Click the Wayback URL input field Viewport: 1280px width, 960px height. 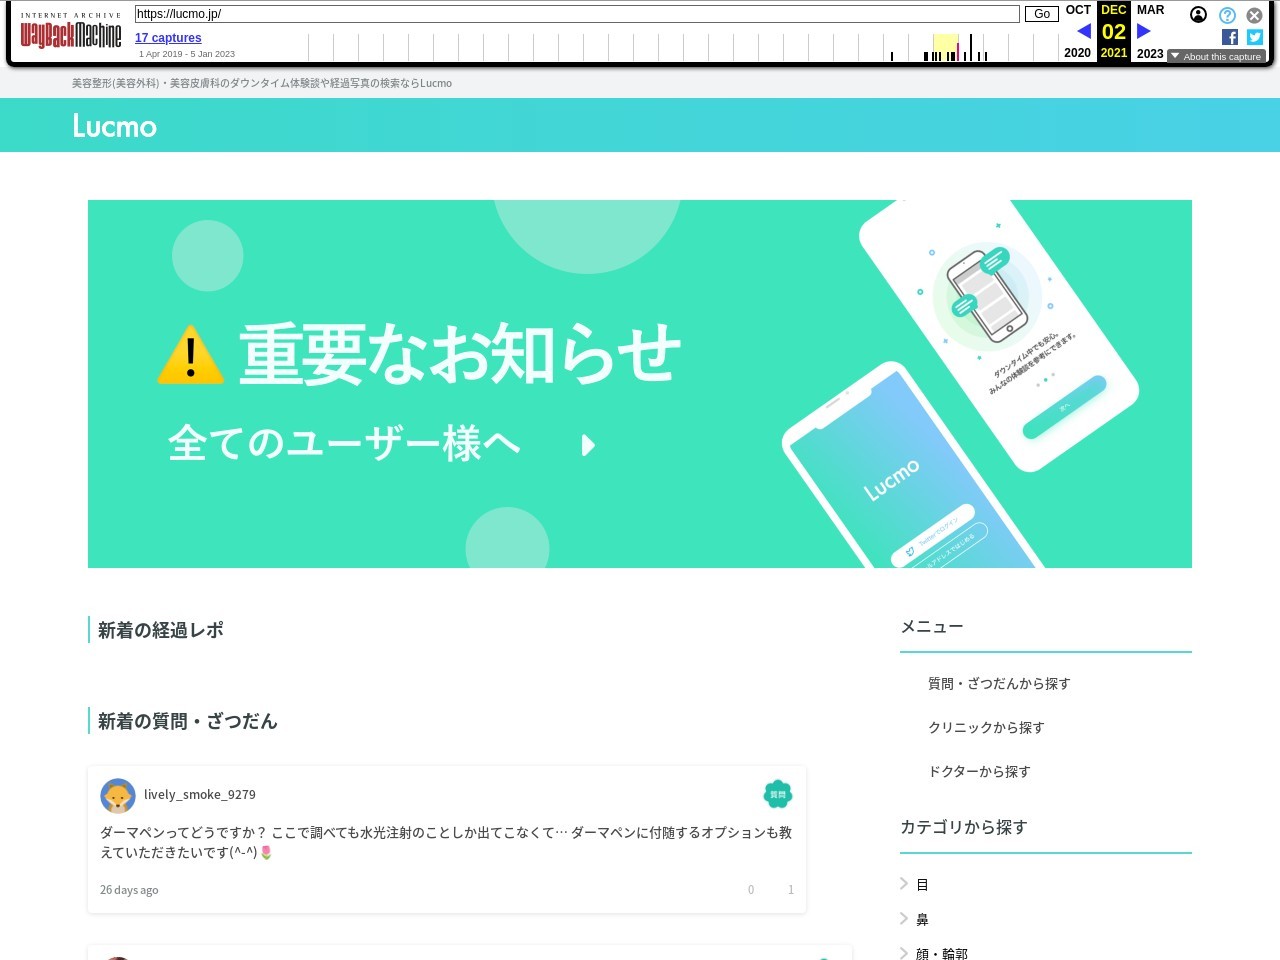(x=577, y=14)
